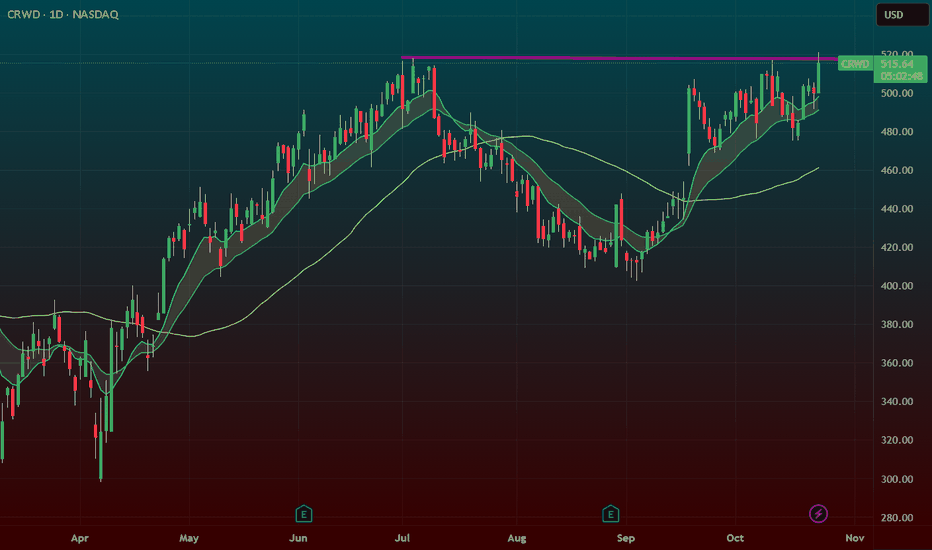
Task: Open the lightning bolt event marker
Action: 818,514
